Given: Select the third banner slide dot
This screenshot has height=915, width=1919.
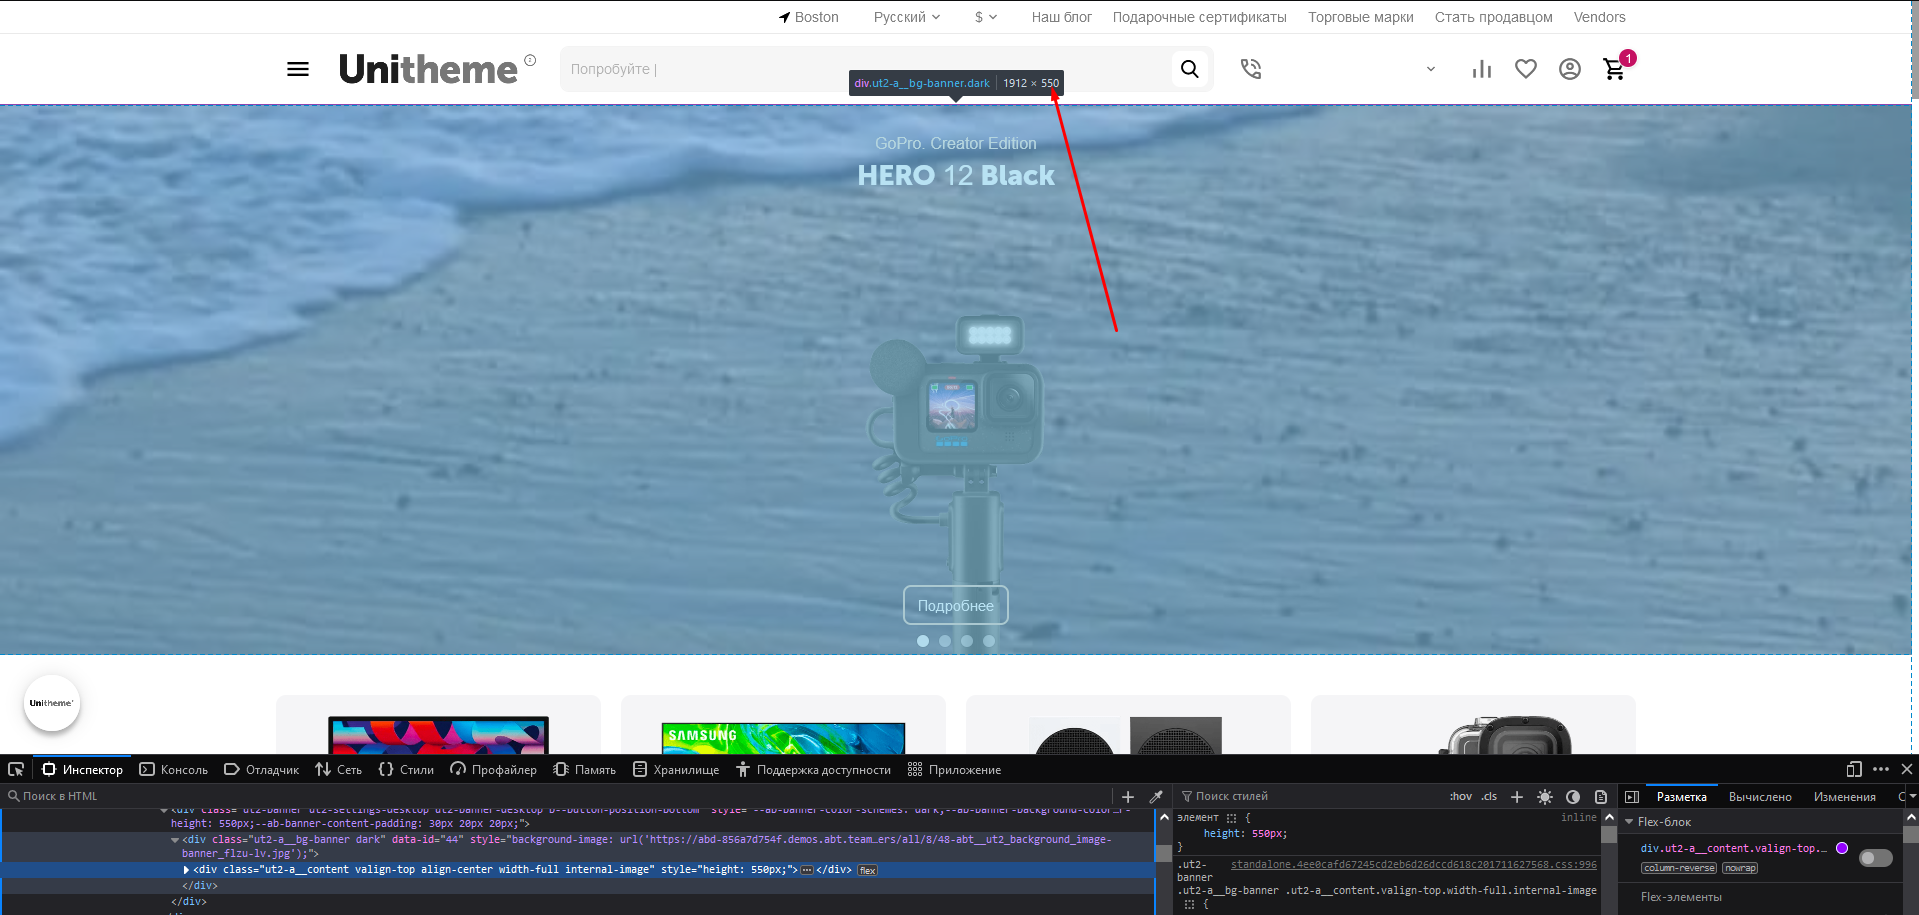Looking at the screenshot, I should click(967, 641).
